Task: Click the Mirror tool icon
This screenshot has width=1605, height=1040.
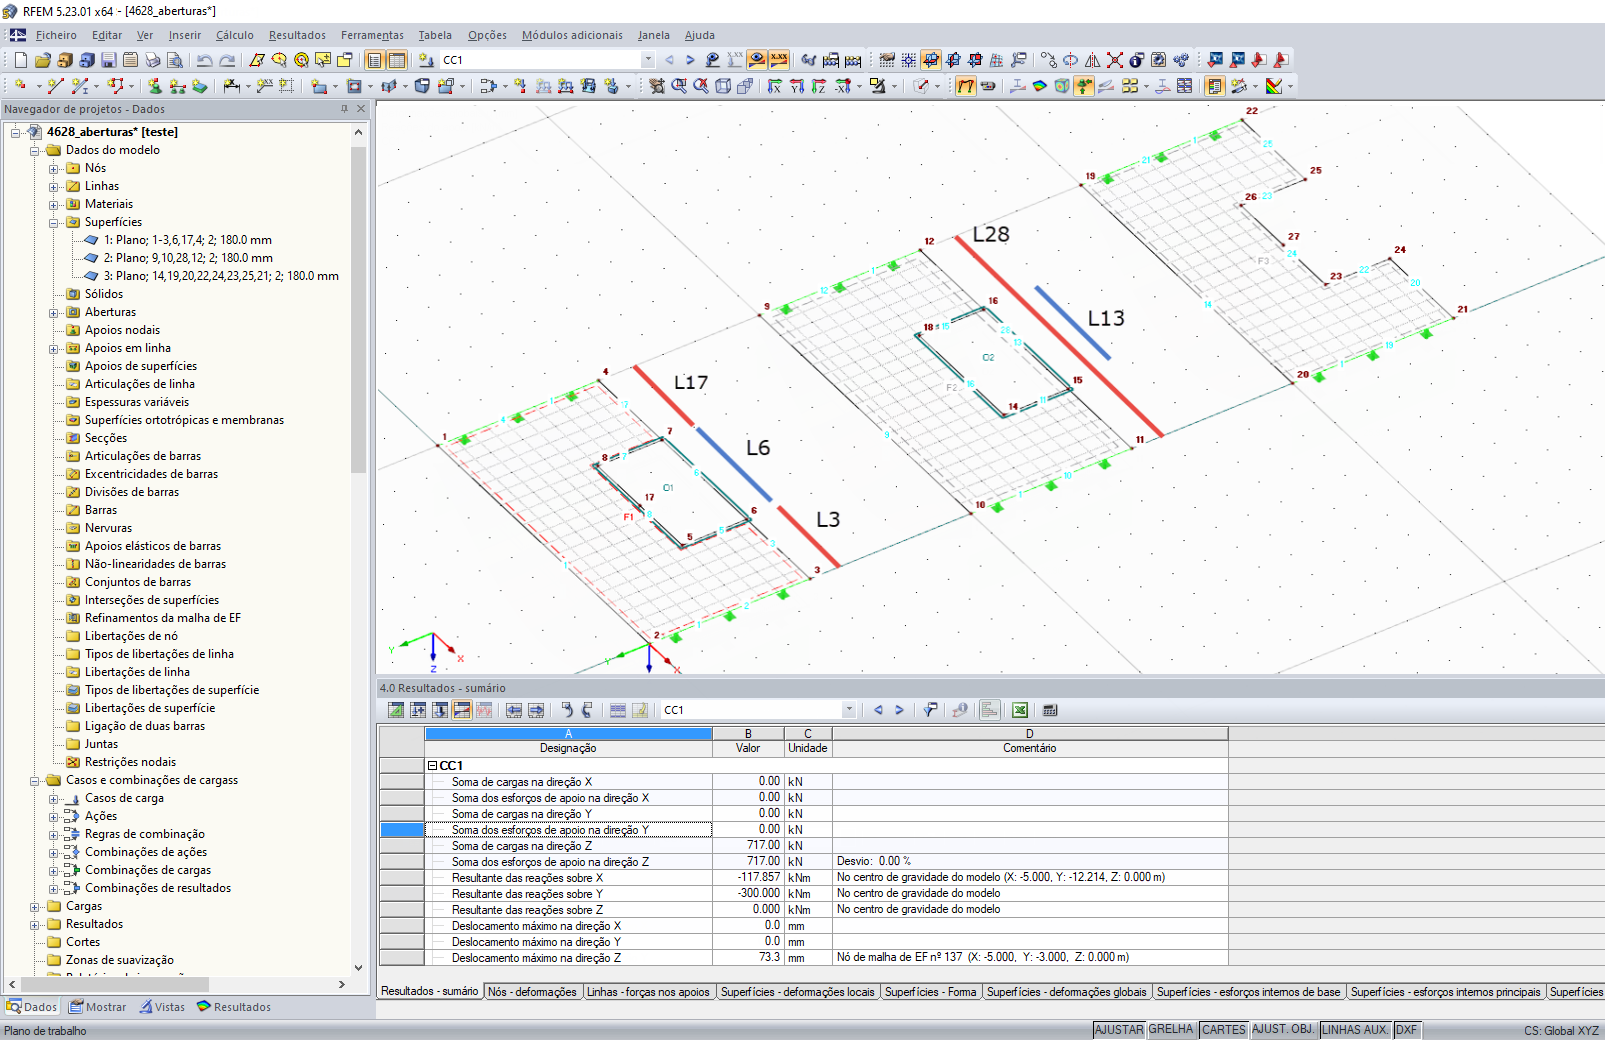Action: tap(1092, 60)
